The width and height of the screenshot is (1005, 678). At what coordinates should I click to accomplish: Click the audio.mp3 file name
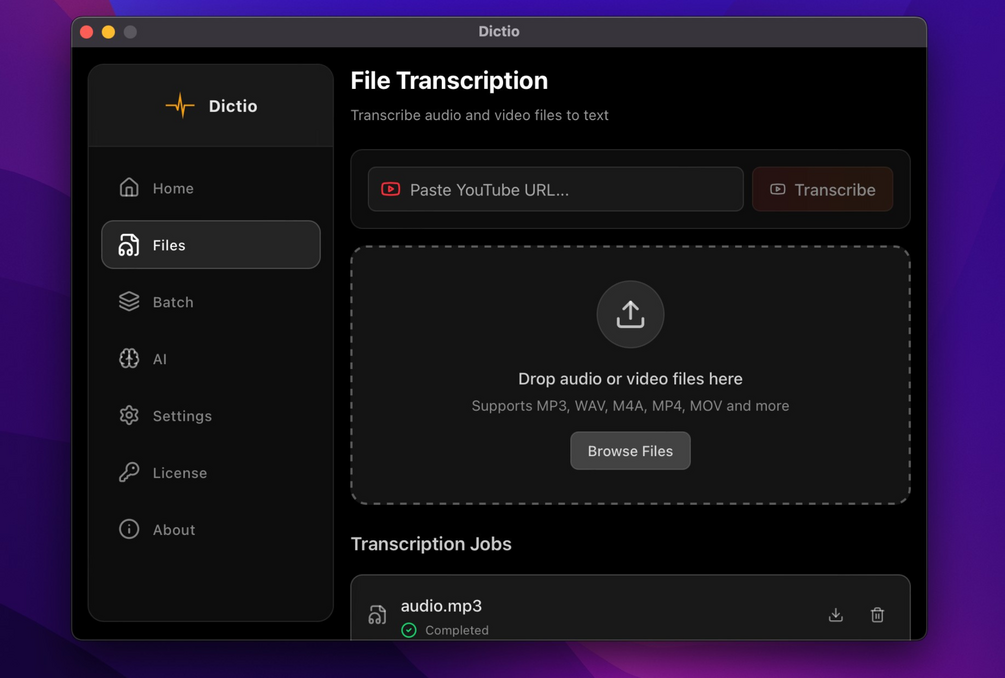[441, 606]
